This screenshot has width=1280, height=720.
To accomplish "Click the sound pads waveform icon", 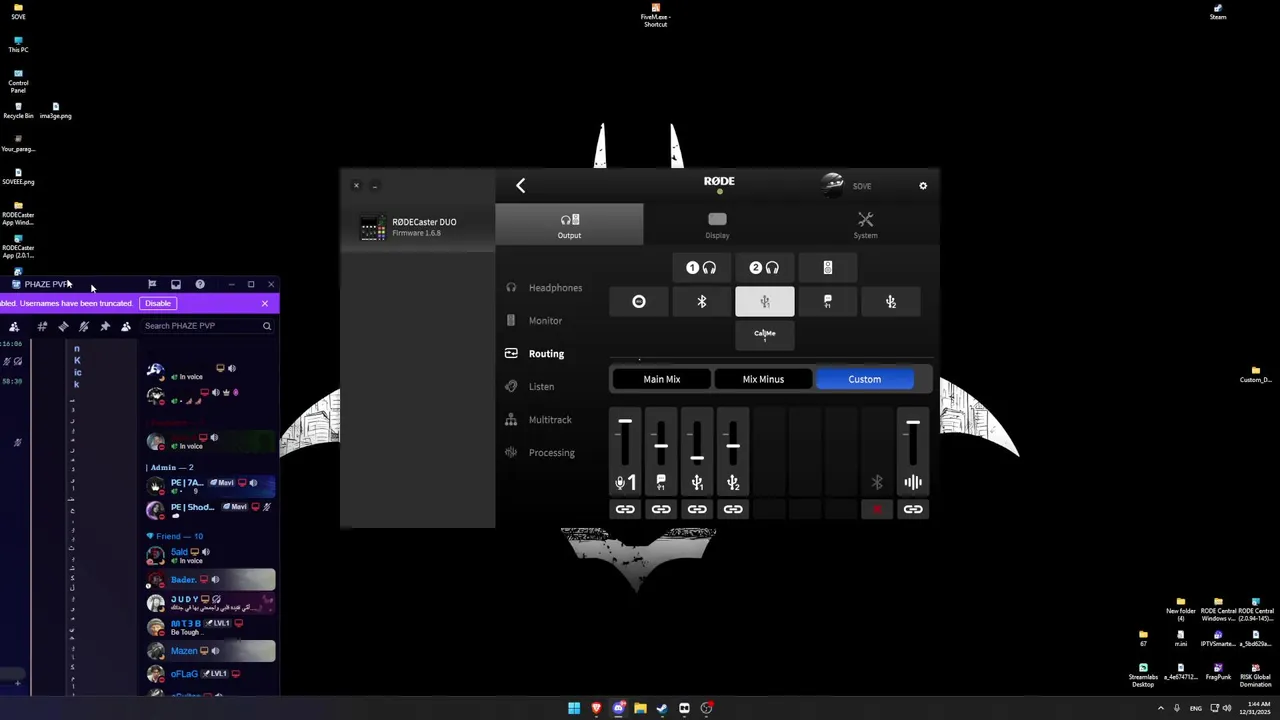I will tap(913, 483).
